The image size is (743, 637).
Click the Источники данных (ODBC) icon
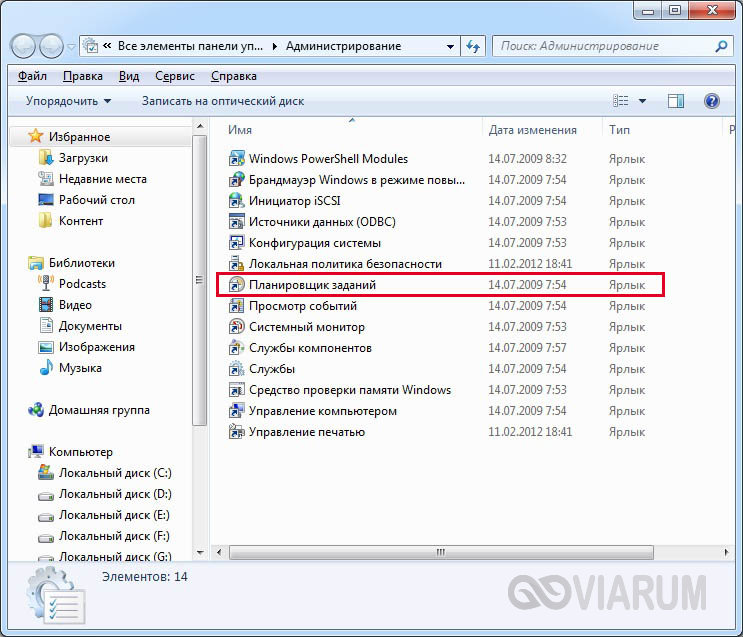(236, 221)
